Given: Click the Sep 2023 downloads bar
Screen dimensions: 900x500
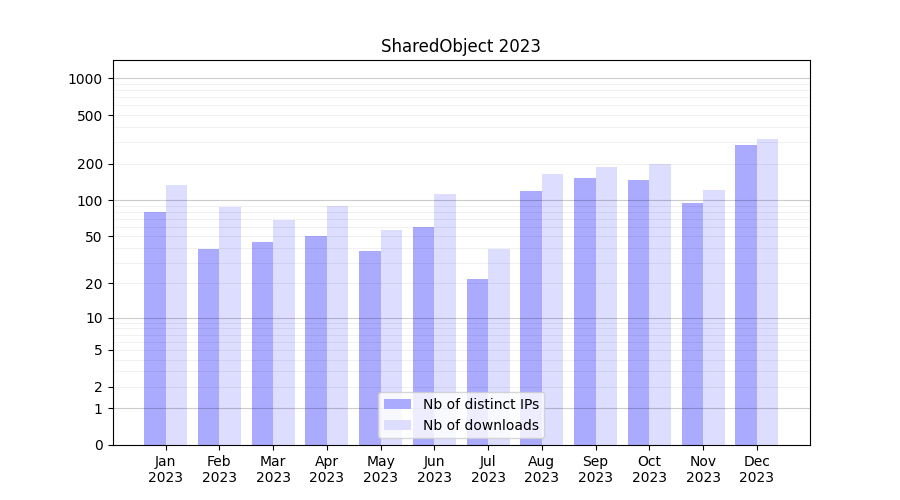Looking at the screenshot, I should pos(606,306).
